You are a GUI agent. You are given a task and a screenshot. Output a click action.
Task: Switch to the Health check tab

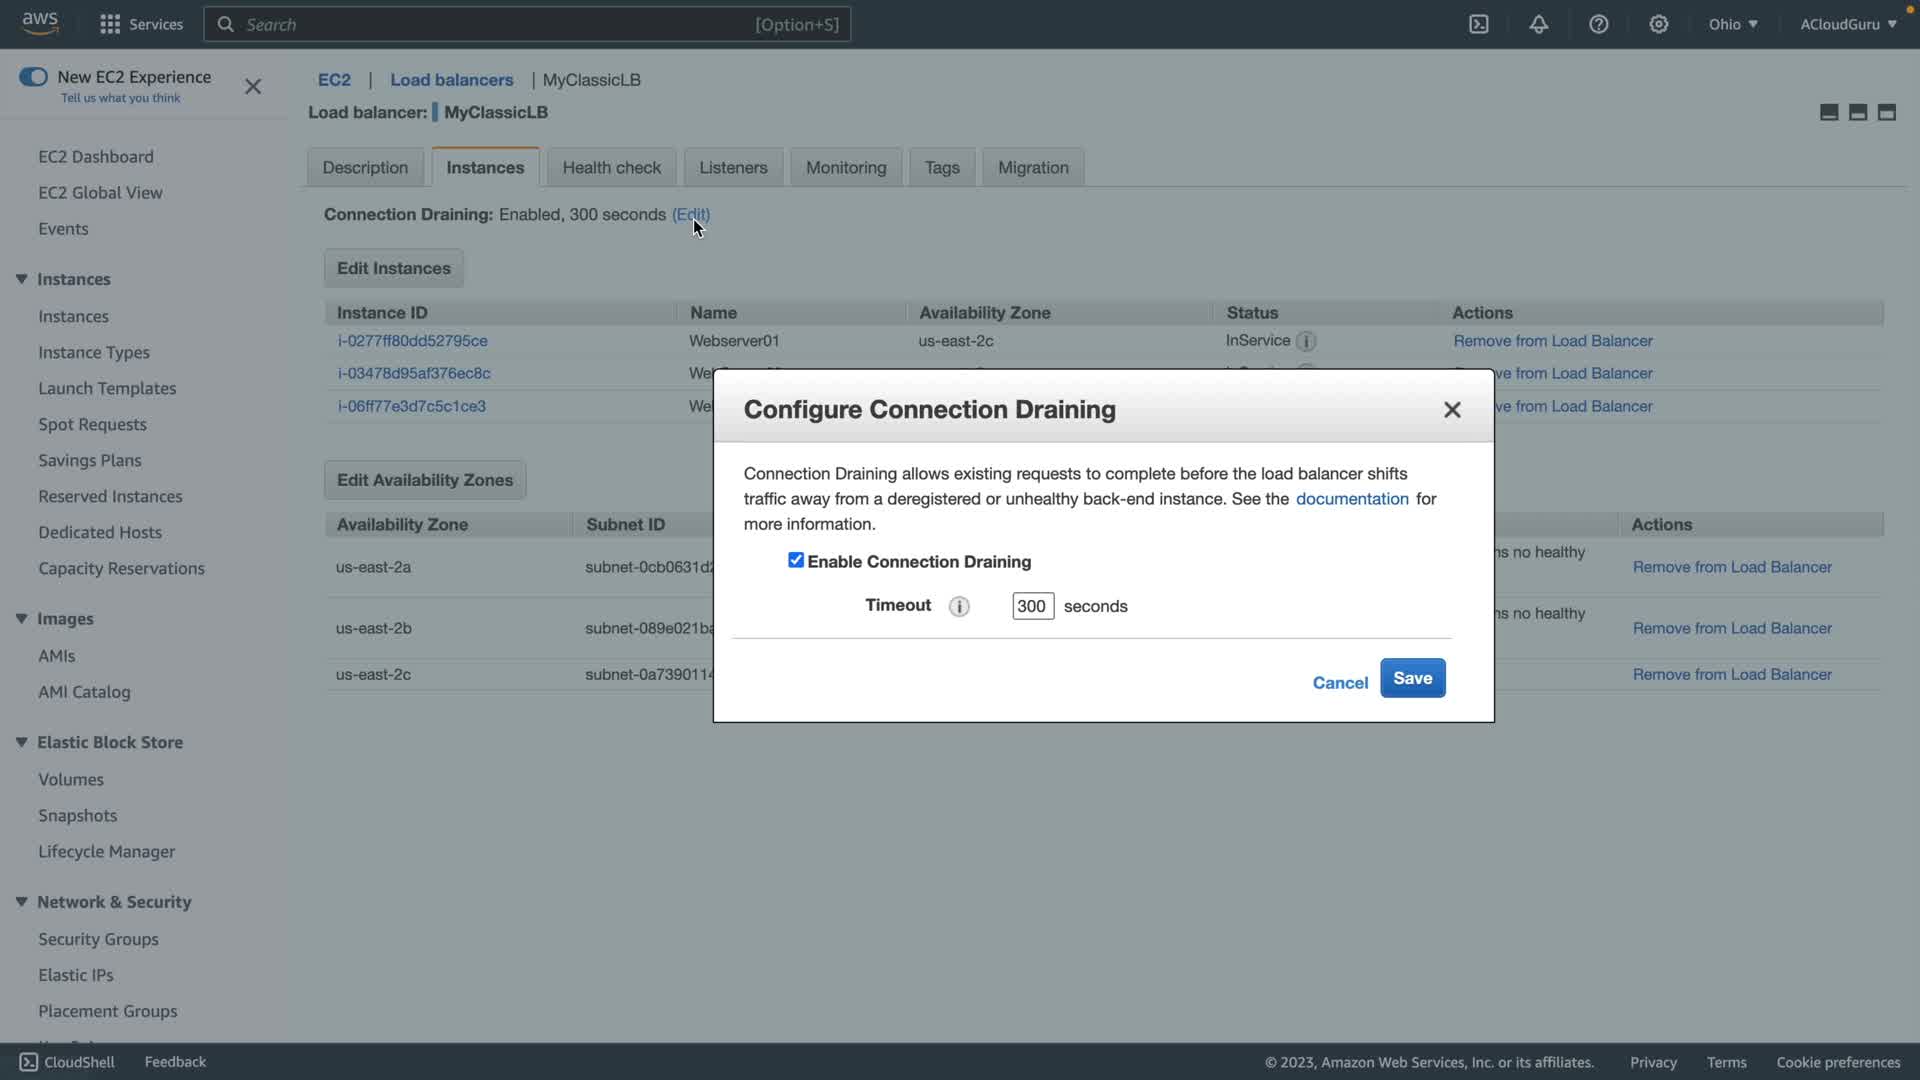coord(611,167)
